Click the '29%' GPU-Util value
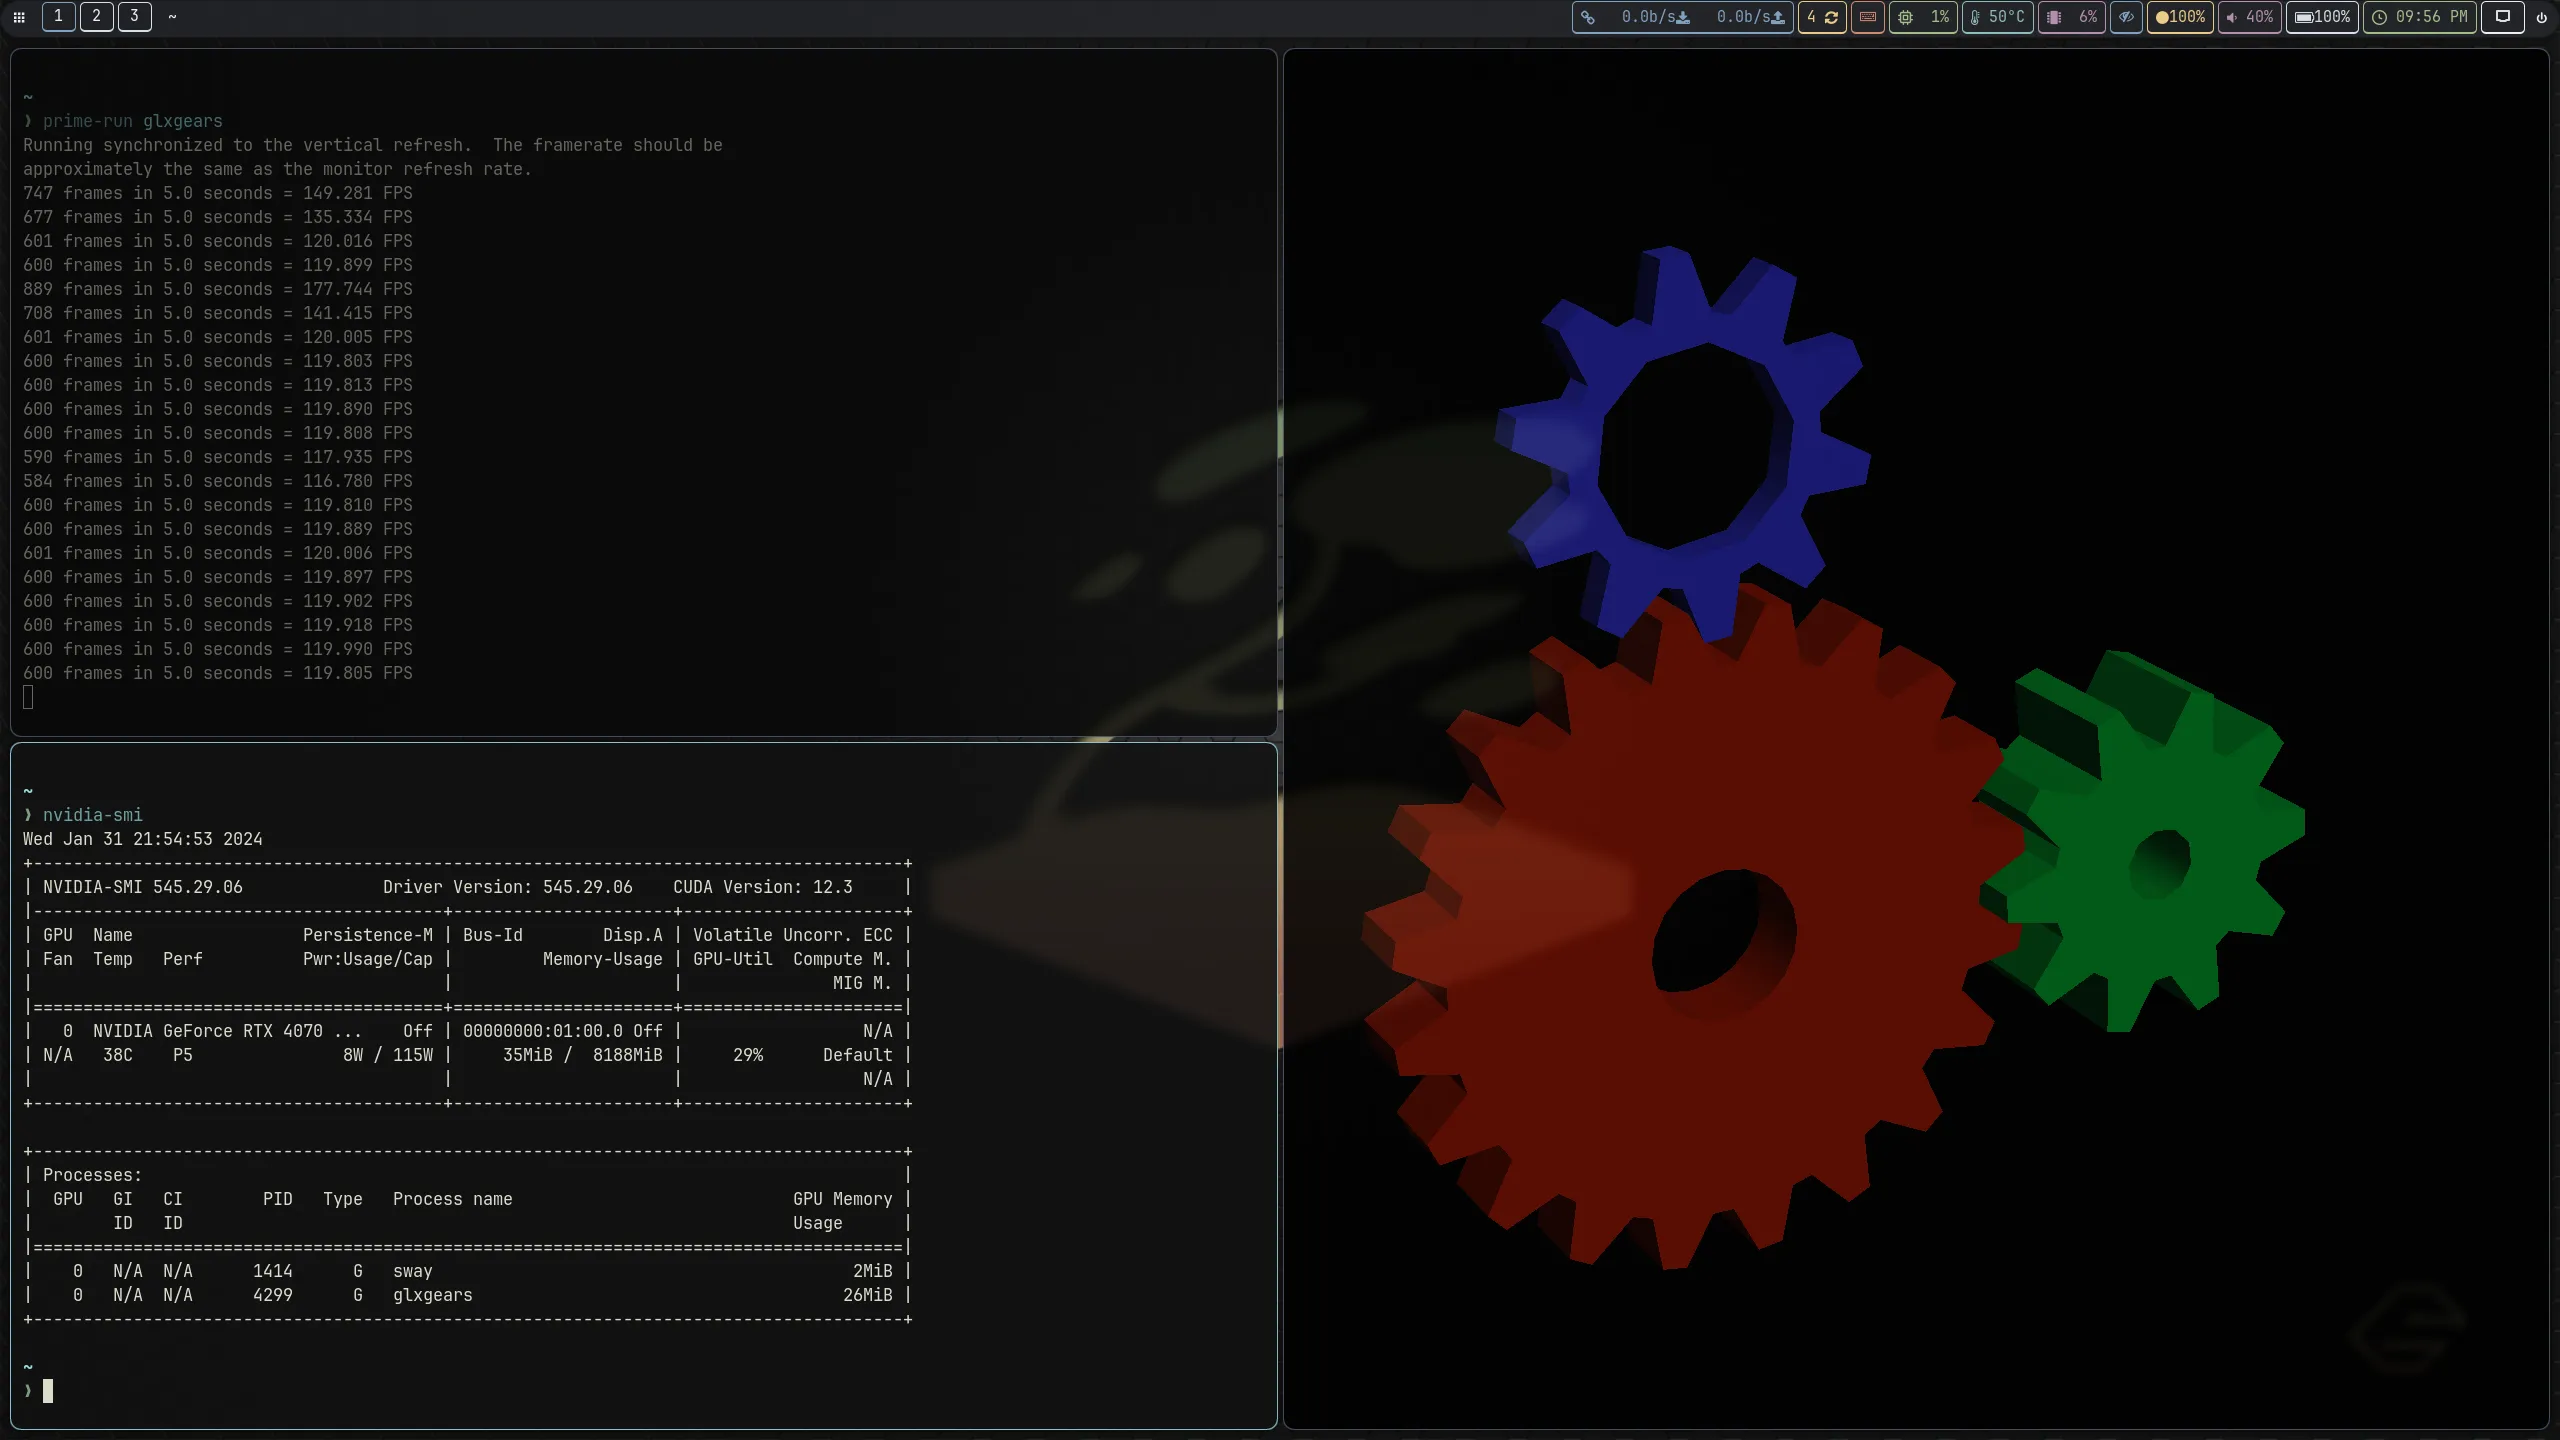 pyautogui.click(x=748, y=1055)
